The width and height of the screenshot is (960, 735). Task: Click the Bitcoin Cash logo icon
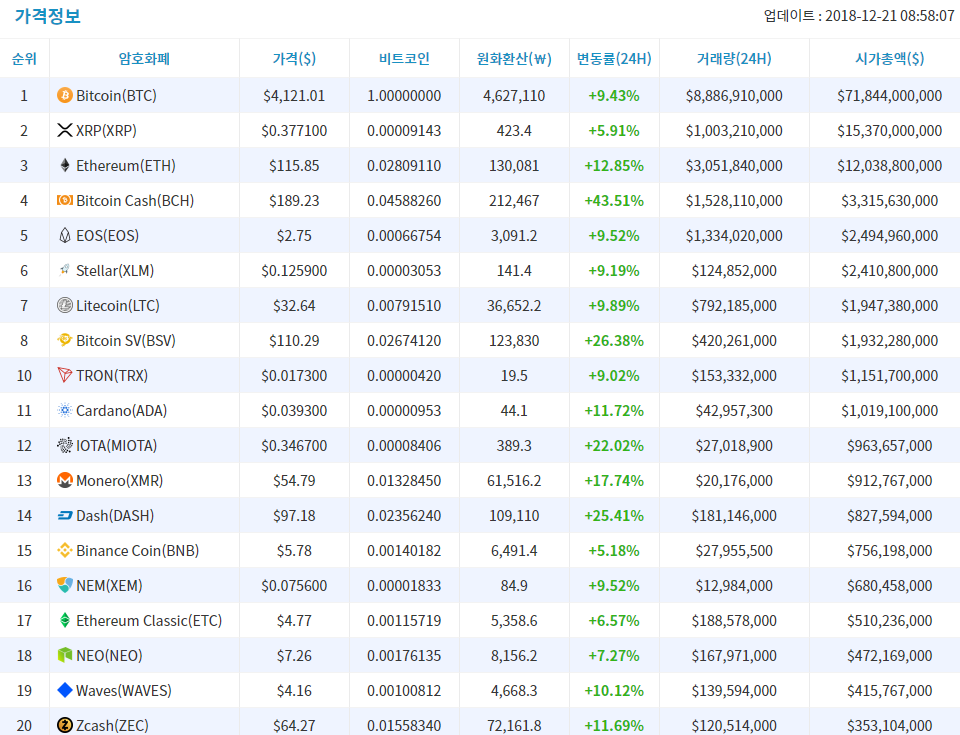point(64,200)
